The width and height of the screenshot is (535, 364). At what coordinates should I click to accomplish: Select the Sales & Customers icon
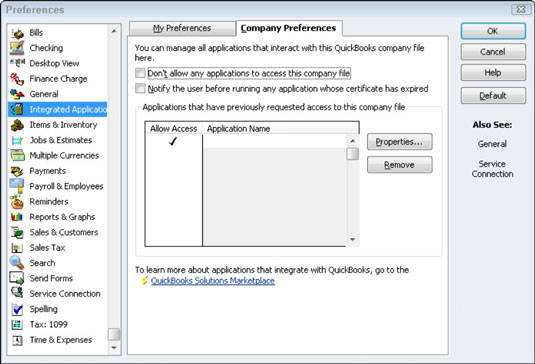pyautogui.click(x=17, y=232)
